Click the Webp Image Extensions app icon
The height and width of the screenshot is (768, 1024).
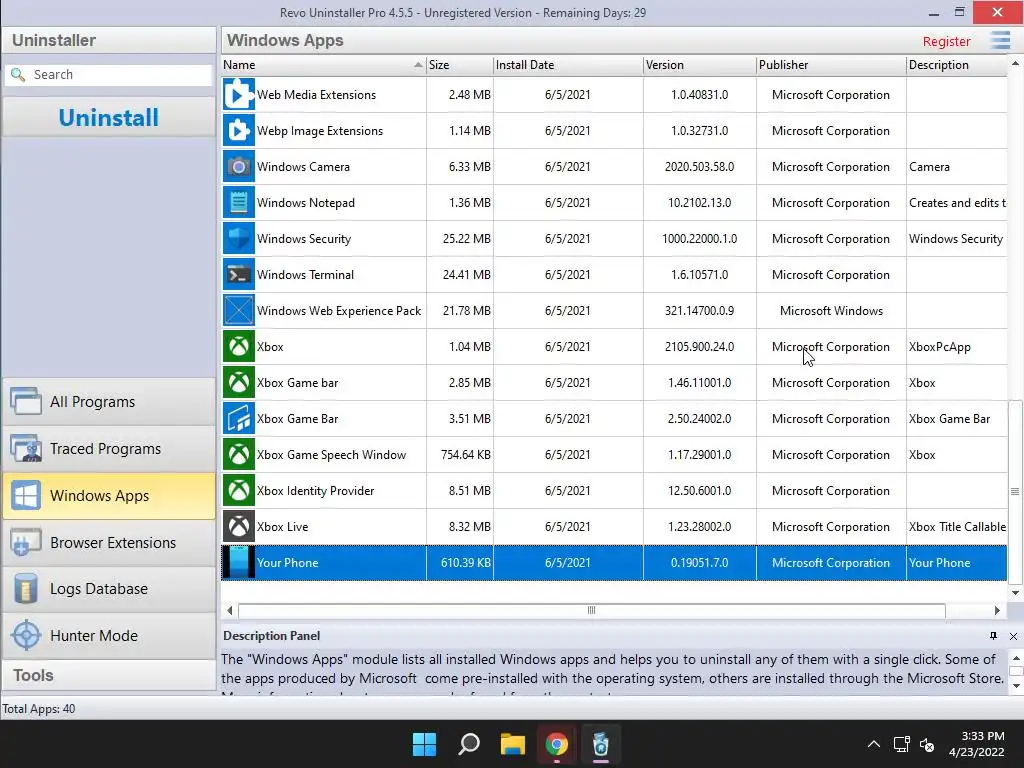click(x=238, y=131)
